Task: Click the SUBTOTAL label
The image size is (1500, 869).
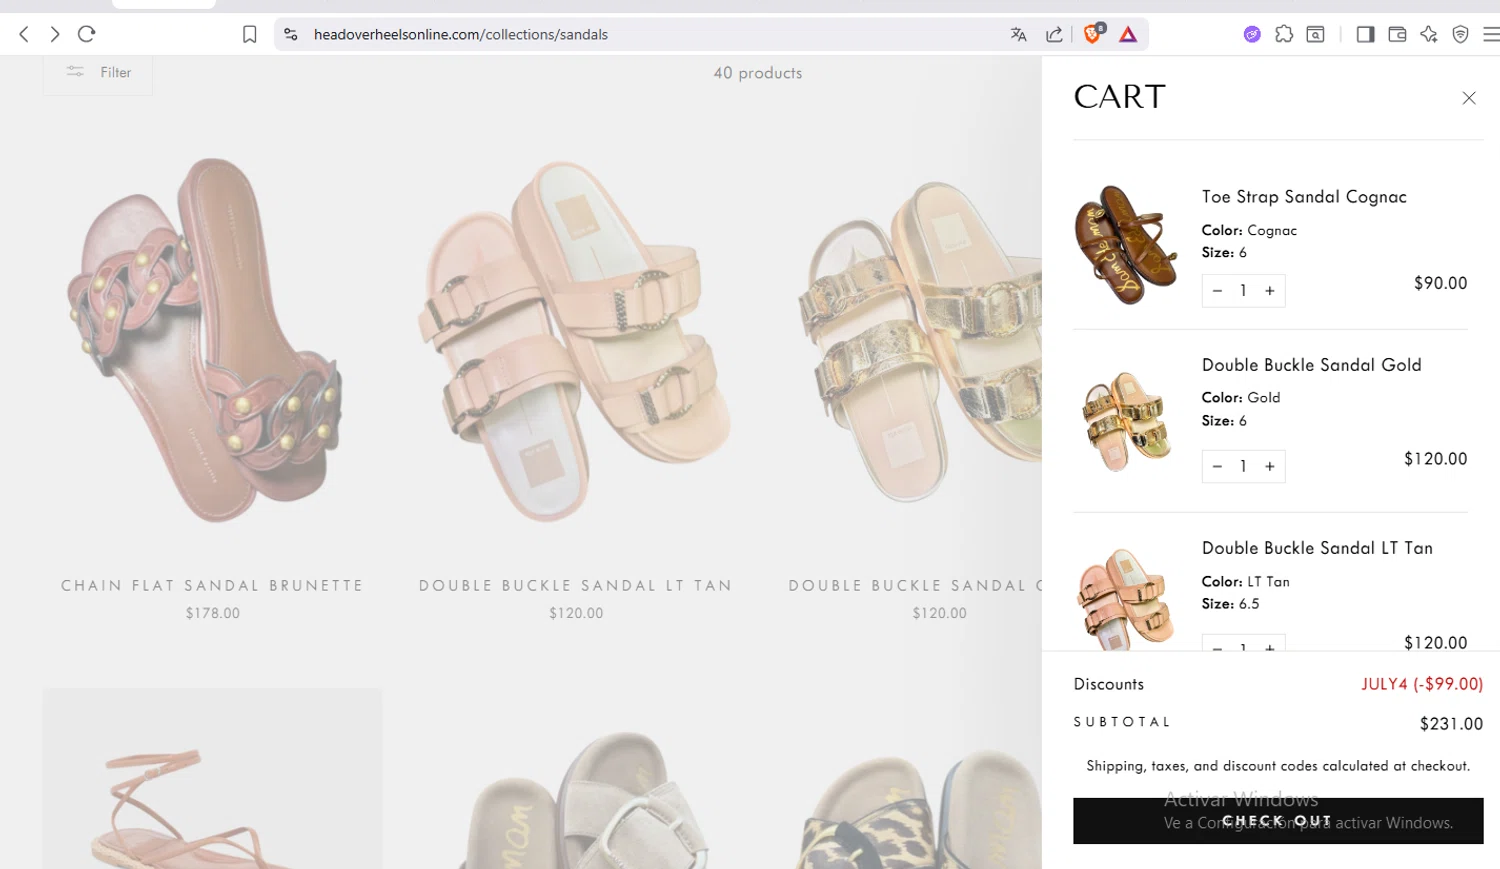Action: 1121,722
